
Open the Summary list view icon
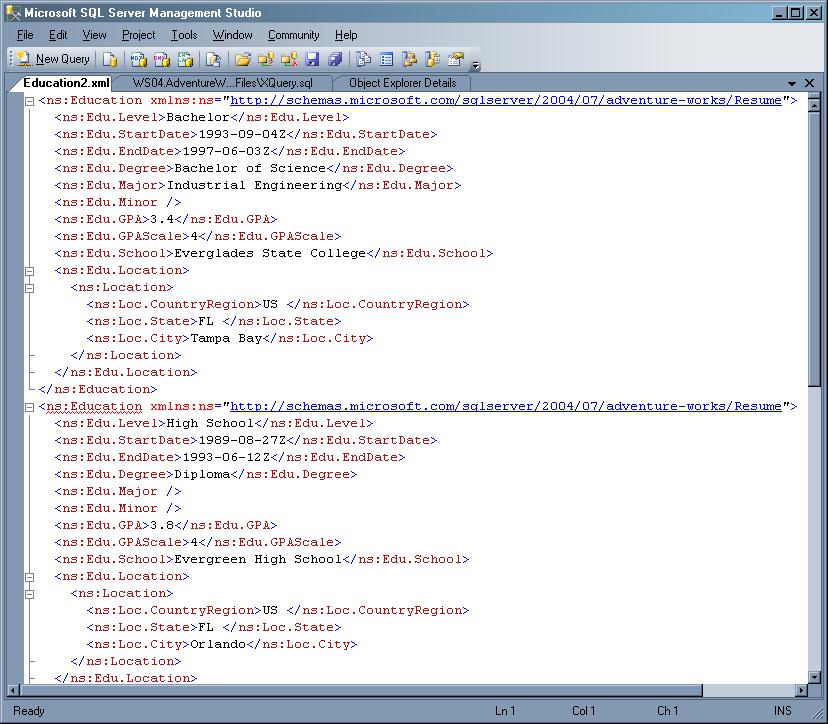(x=387, y=59)
